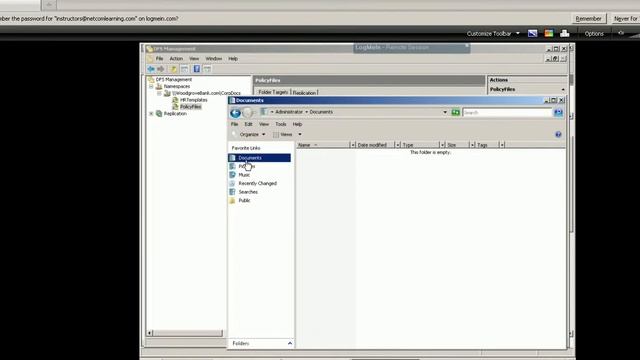Switch to the Folder Targets tab

(x=273, y=92)
